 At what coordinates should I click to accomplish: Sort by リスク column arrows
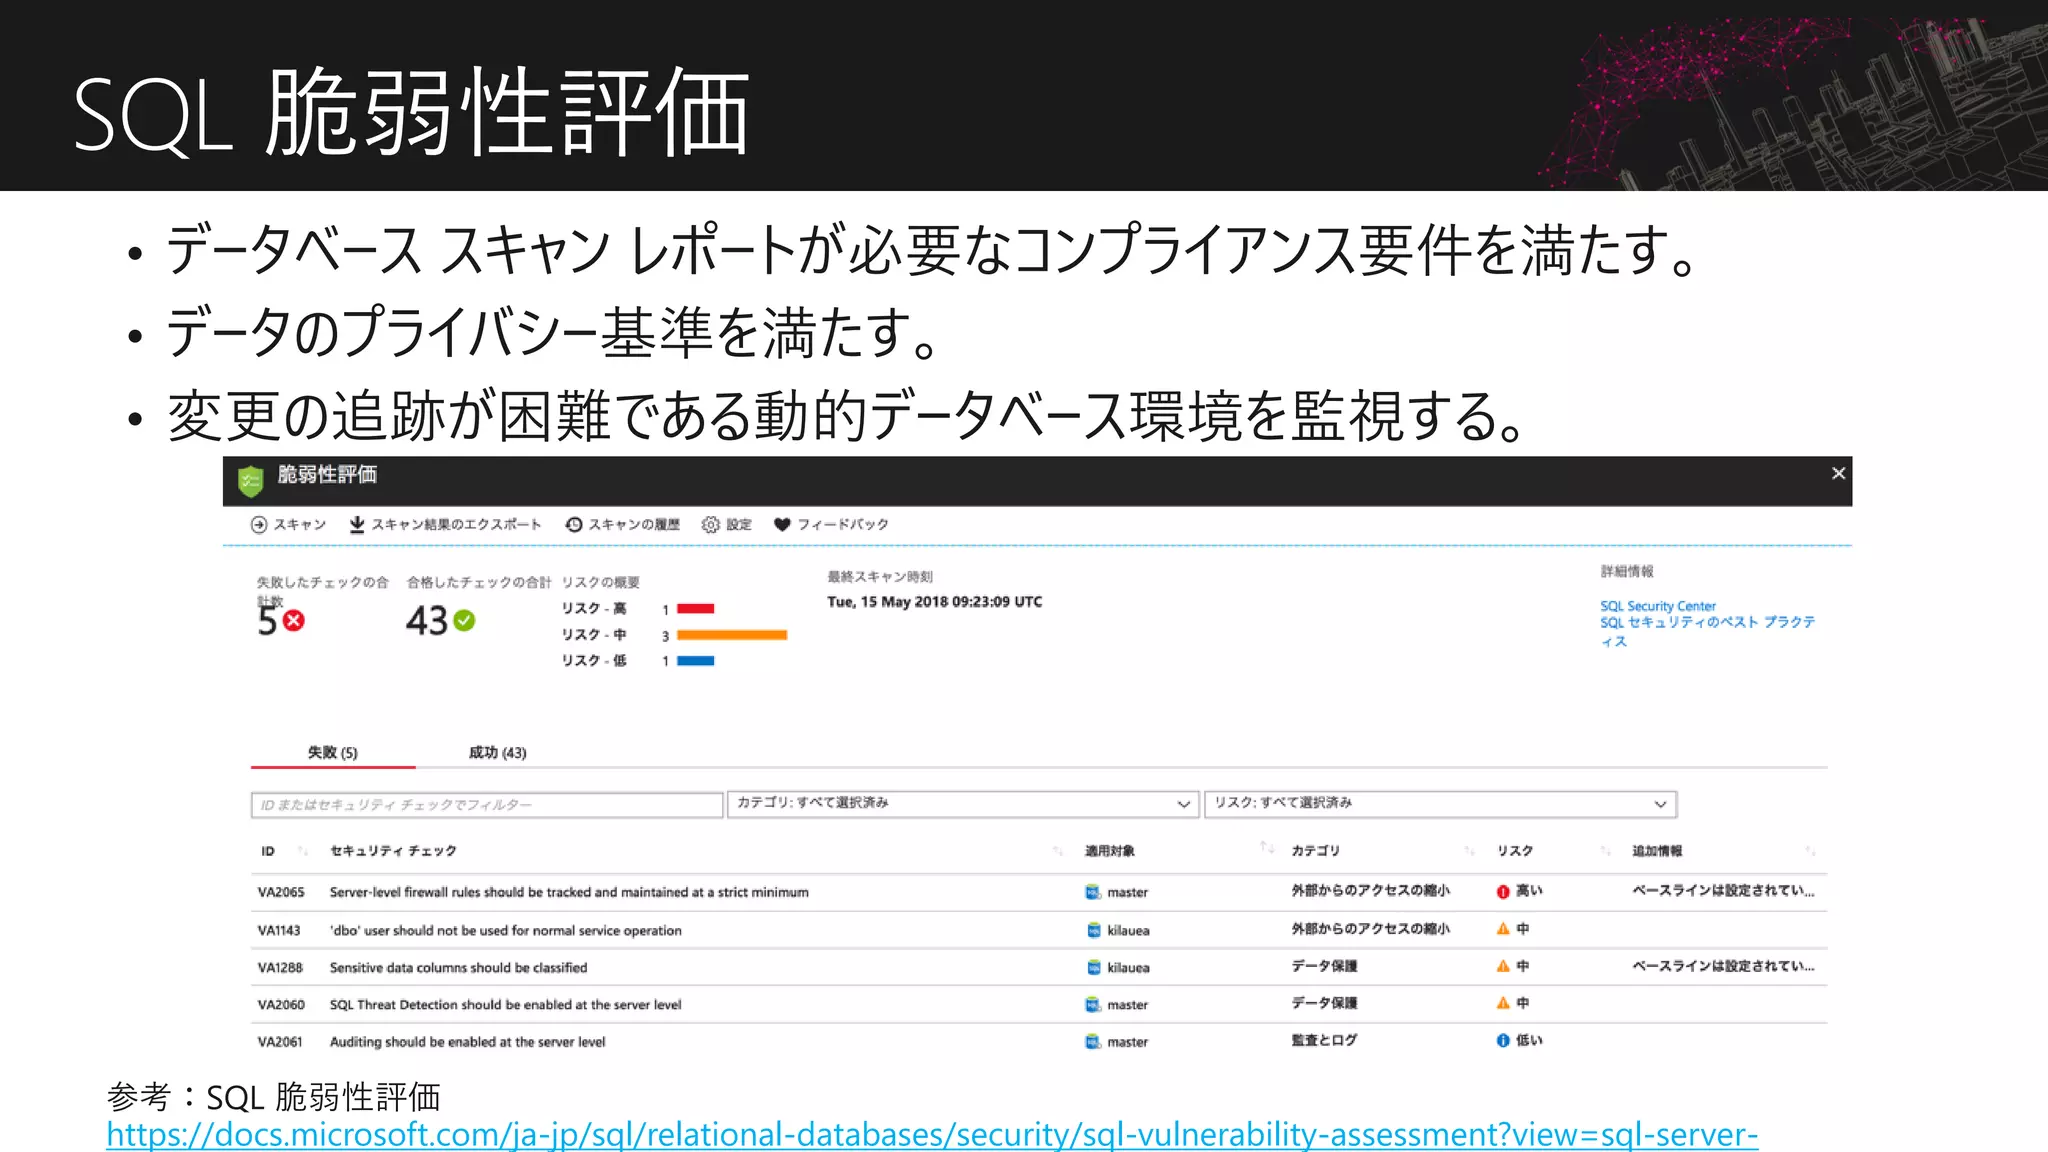pos(1605,851)
